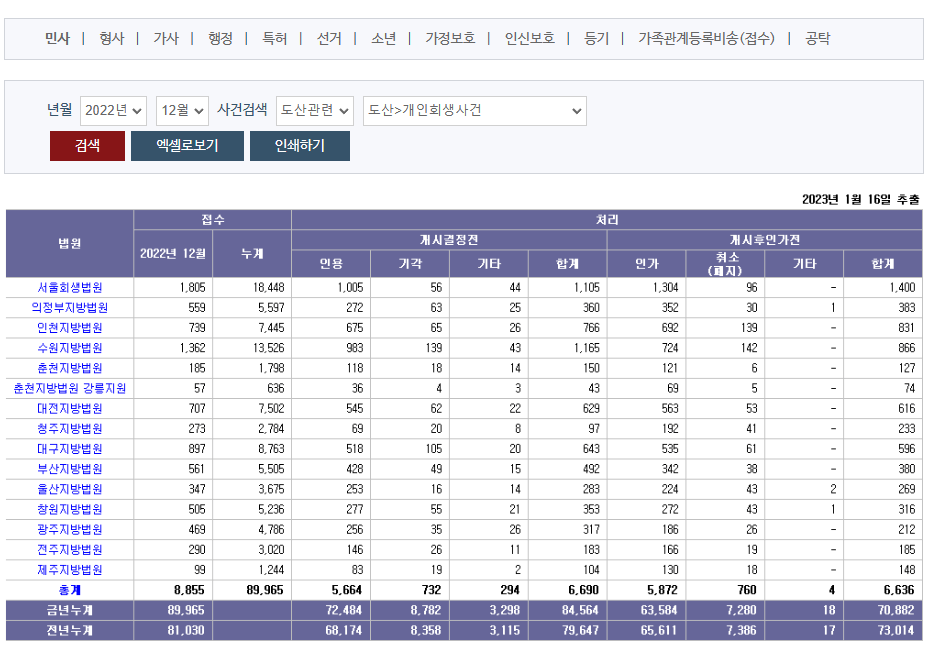
Task: Select the 선거 tab
Action: tap(329, 39)
